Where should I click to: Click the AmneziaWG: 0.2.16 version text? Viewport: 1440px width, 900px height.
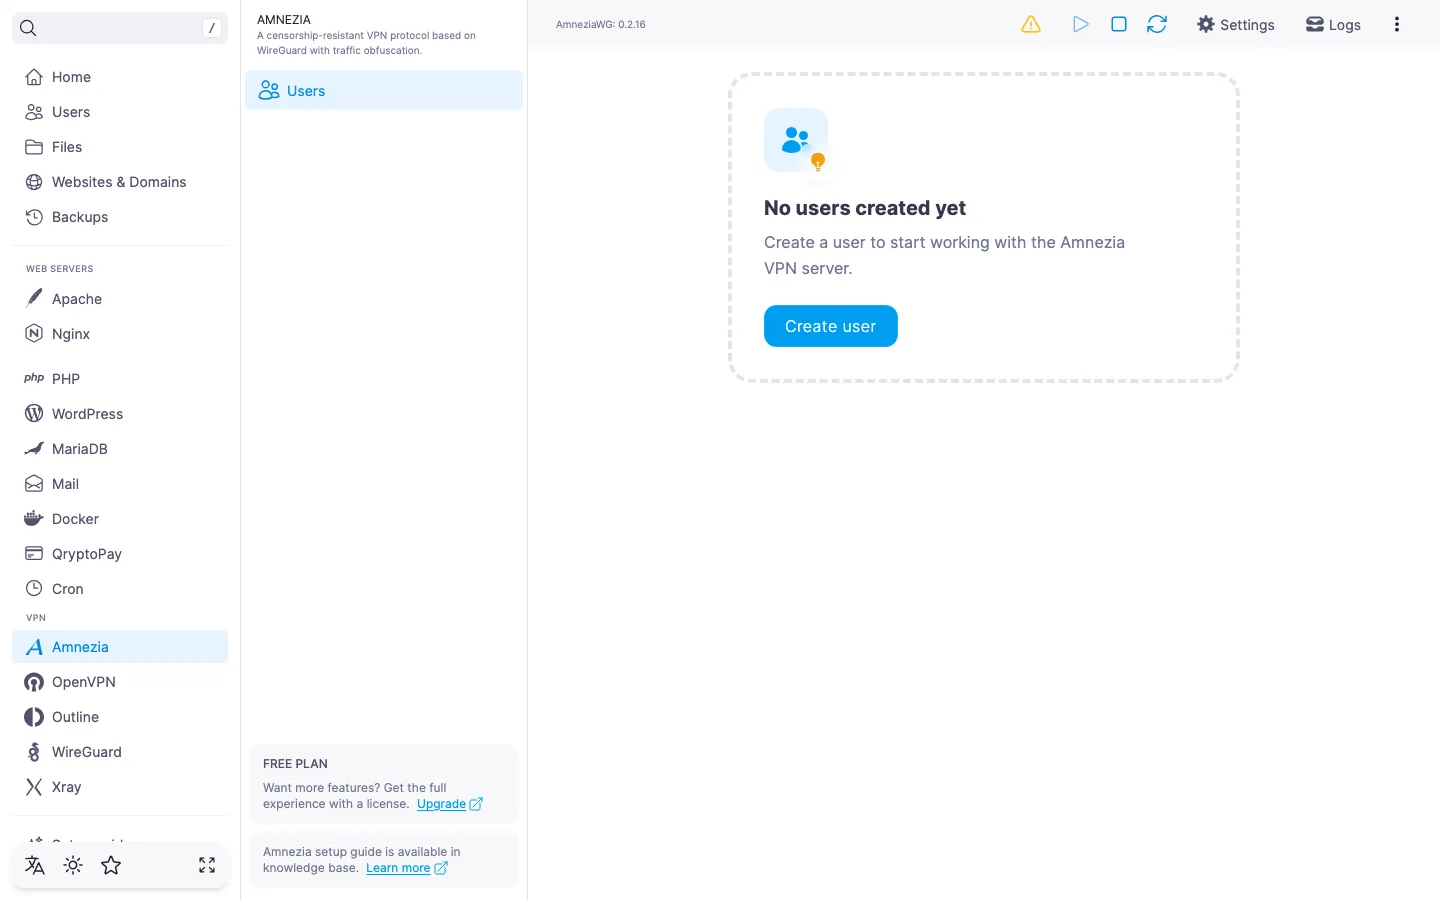pos(601,24)
